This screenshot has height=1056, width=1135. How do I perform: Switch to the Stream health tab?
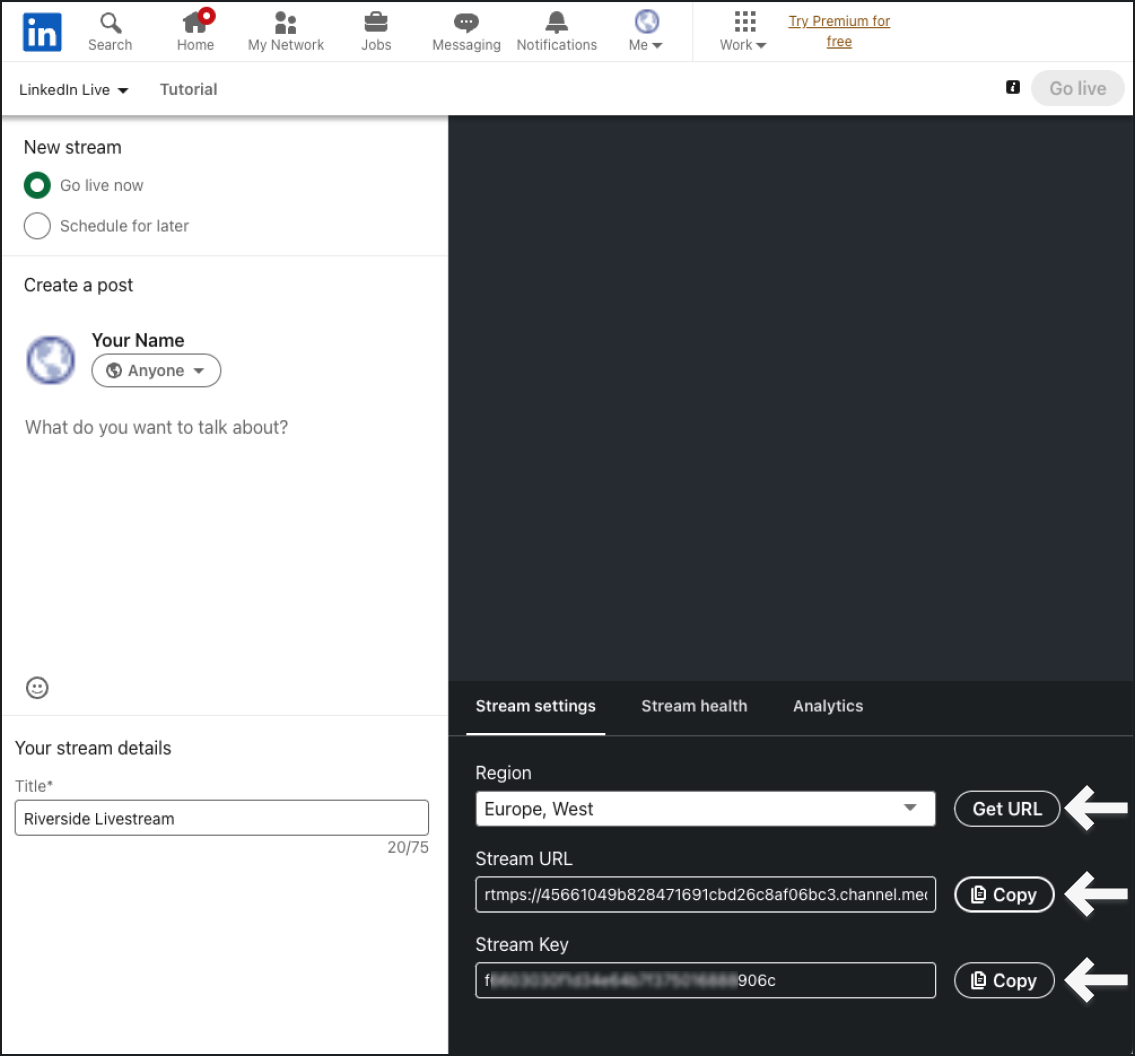694,706
